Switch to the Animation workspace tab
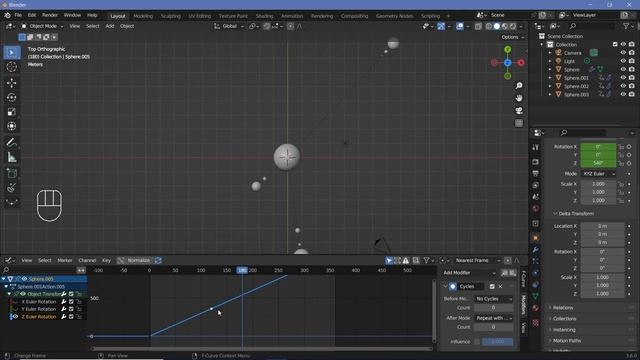The width and height of the screenshot is (640, 360). click(292, 16)
